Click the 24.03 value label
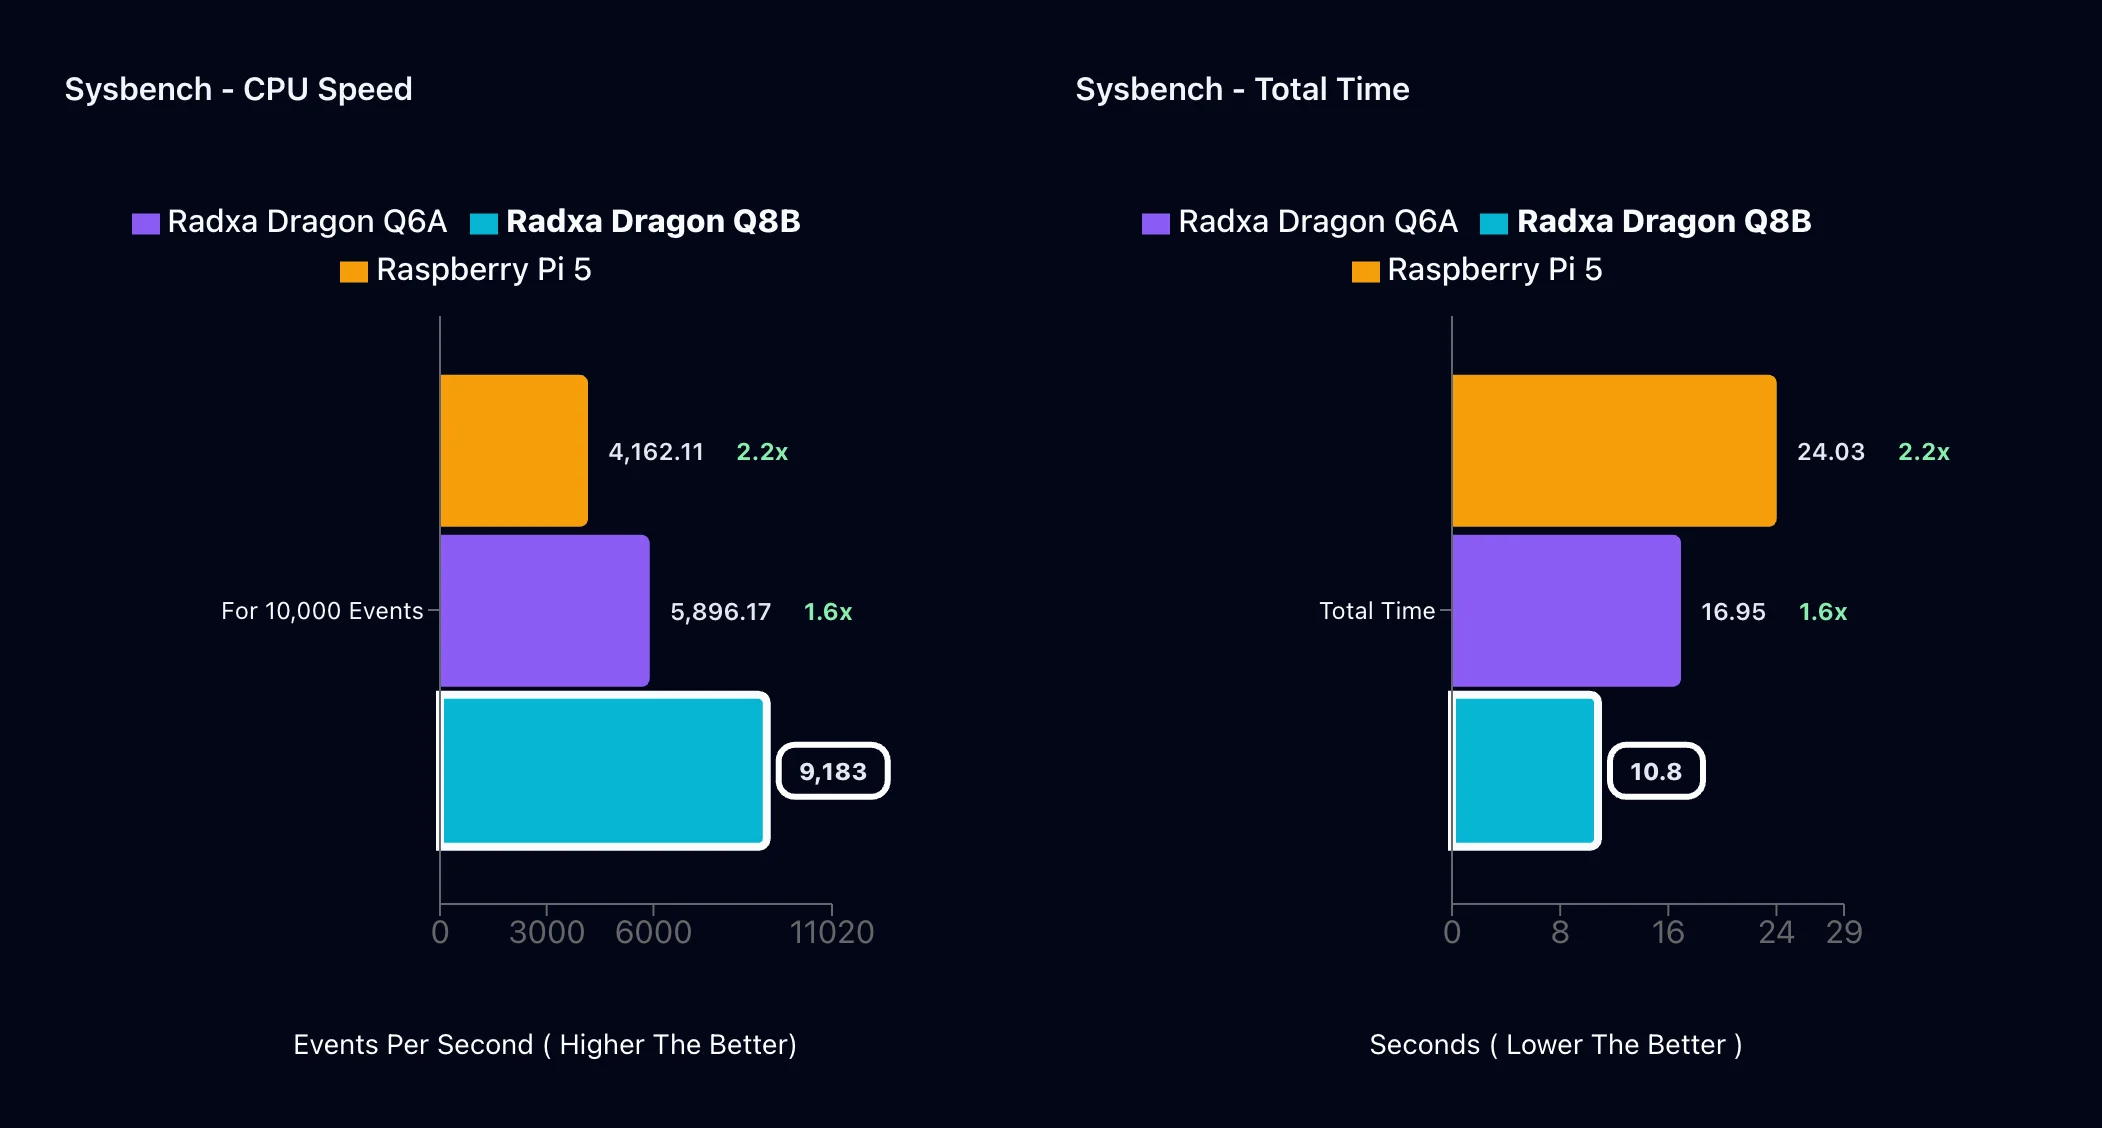 coord(1831,452)
